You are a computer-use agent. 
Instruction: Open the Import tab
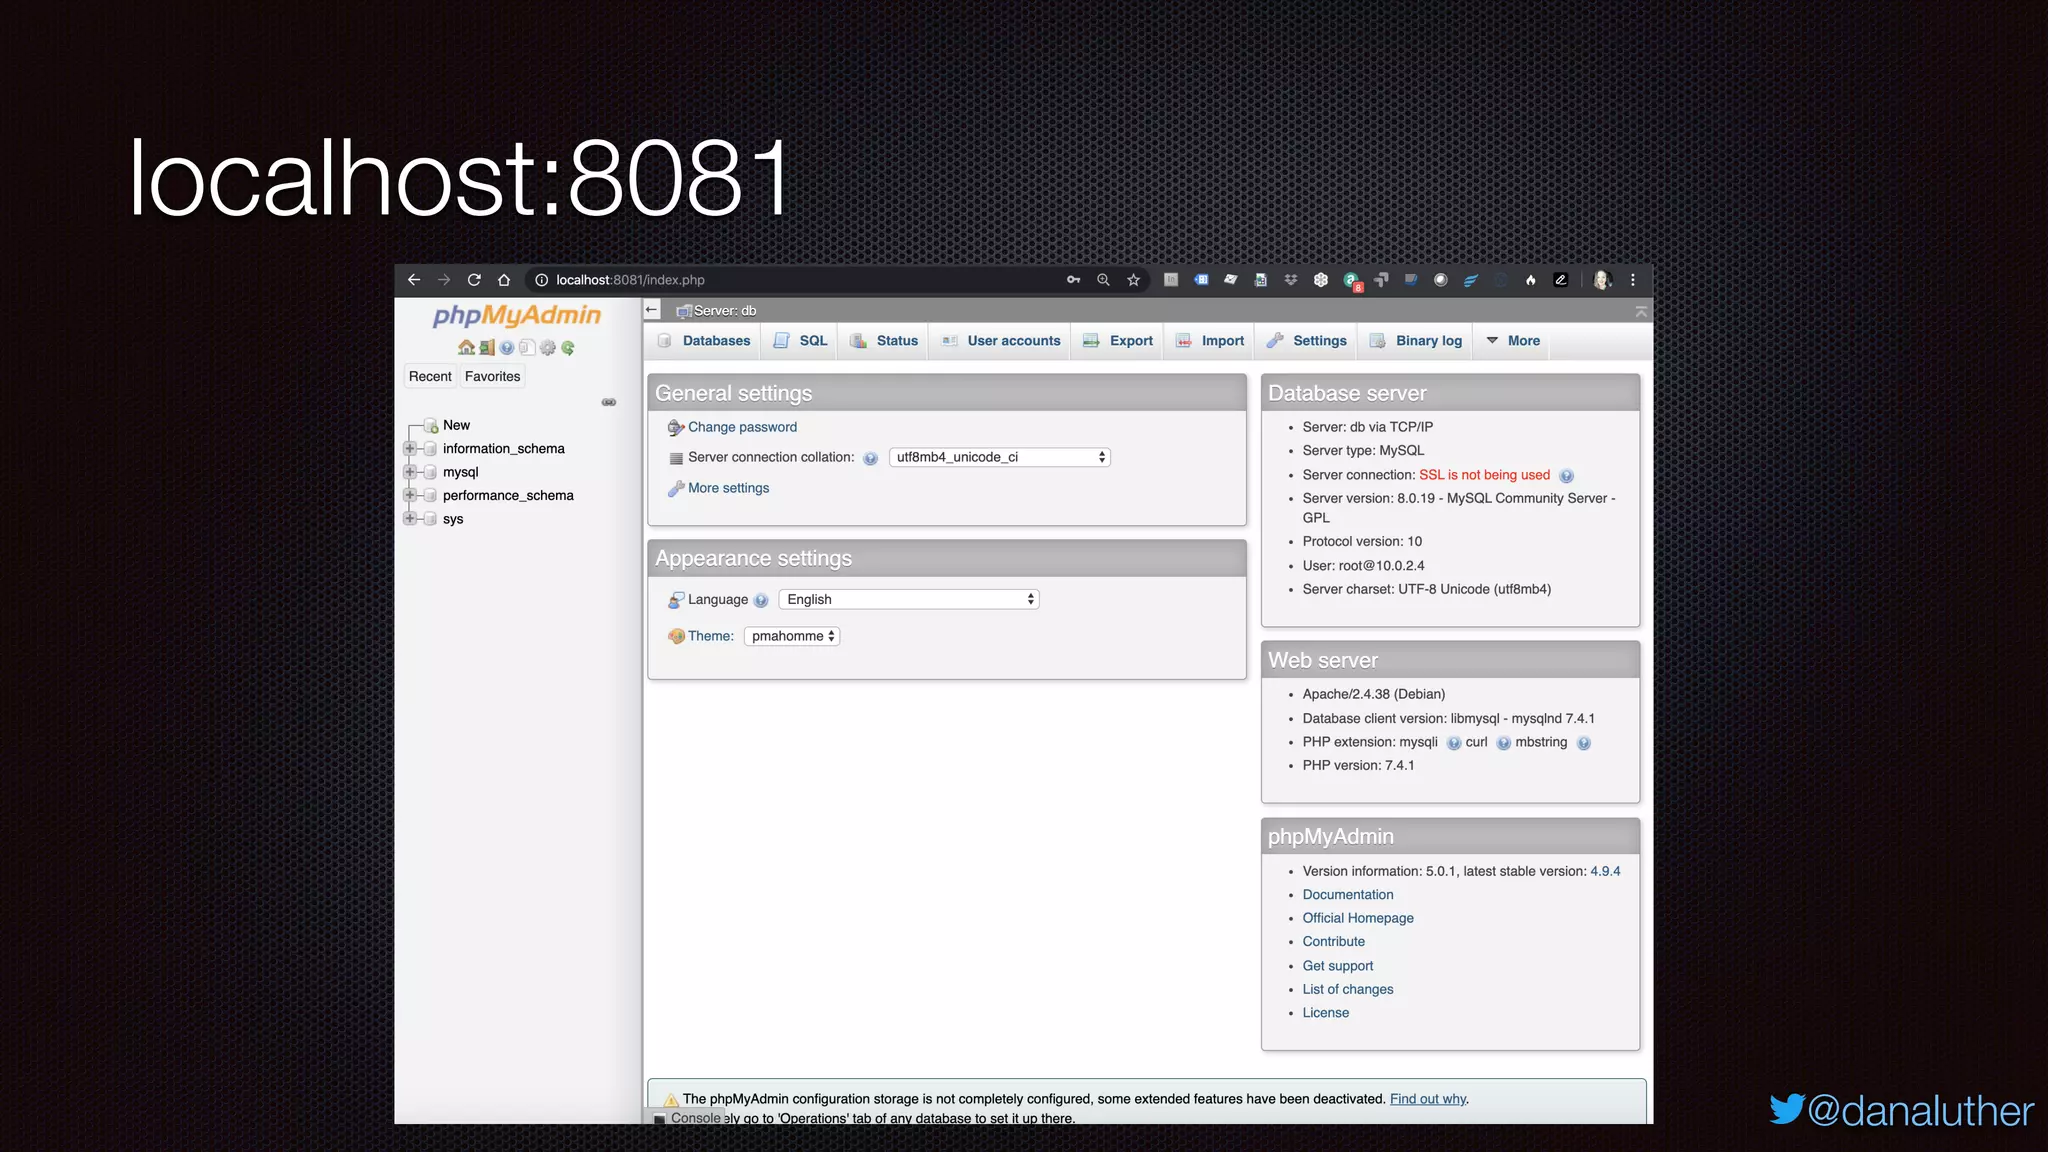pos(1210,341)
